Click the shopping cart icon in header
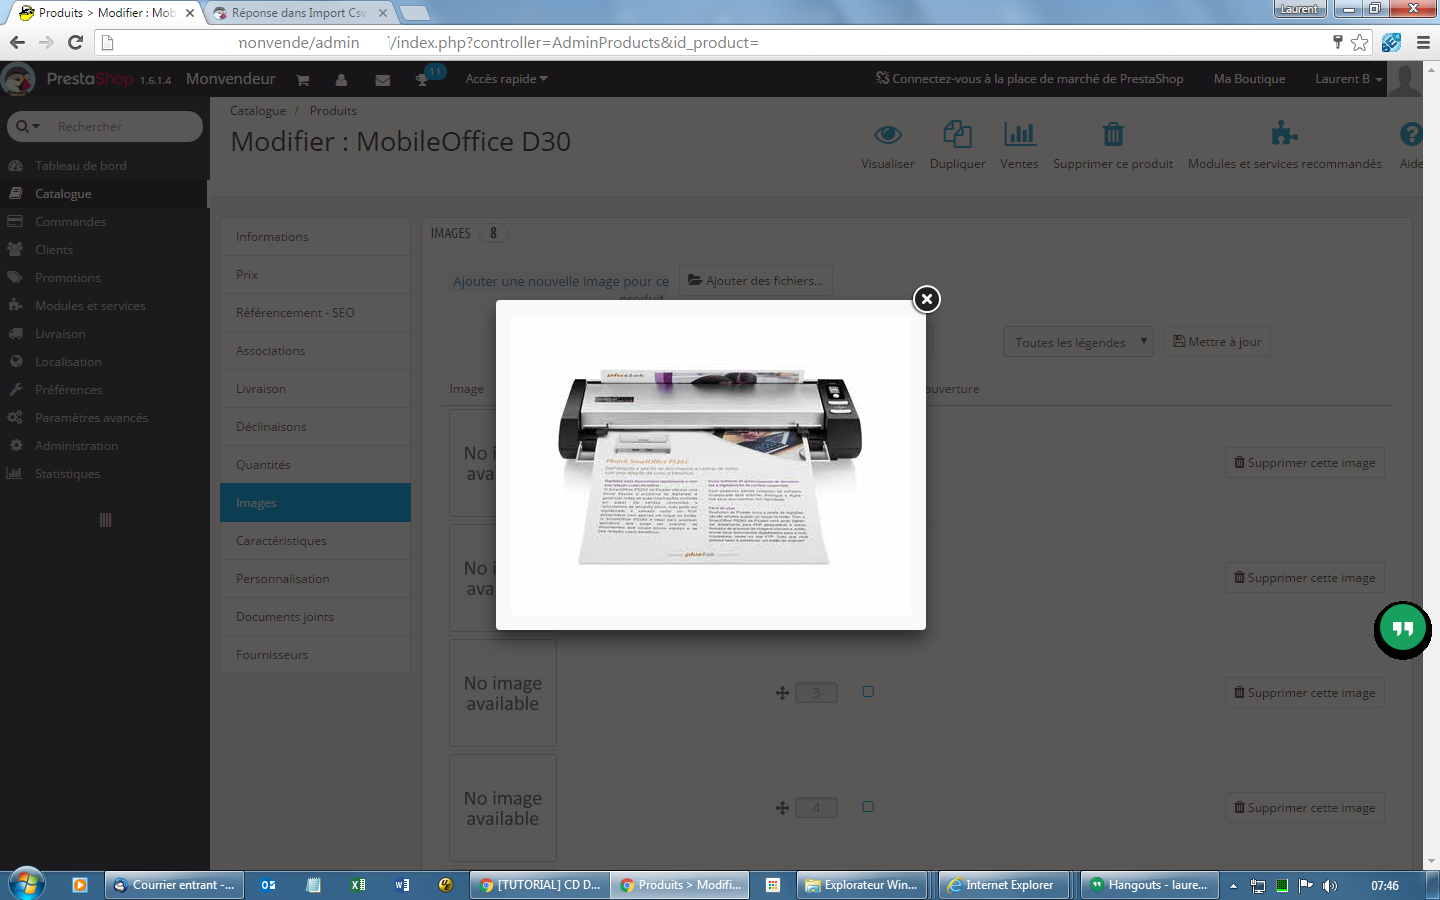 [x=302, y=79]
